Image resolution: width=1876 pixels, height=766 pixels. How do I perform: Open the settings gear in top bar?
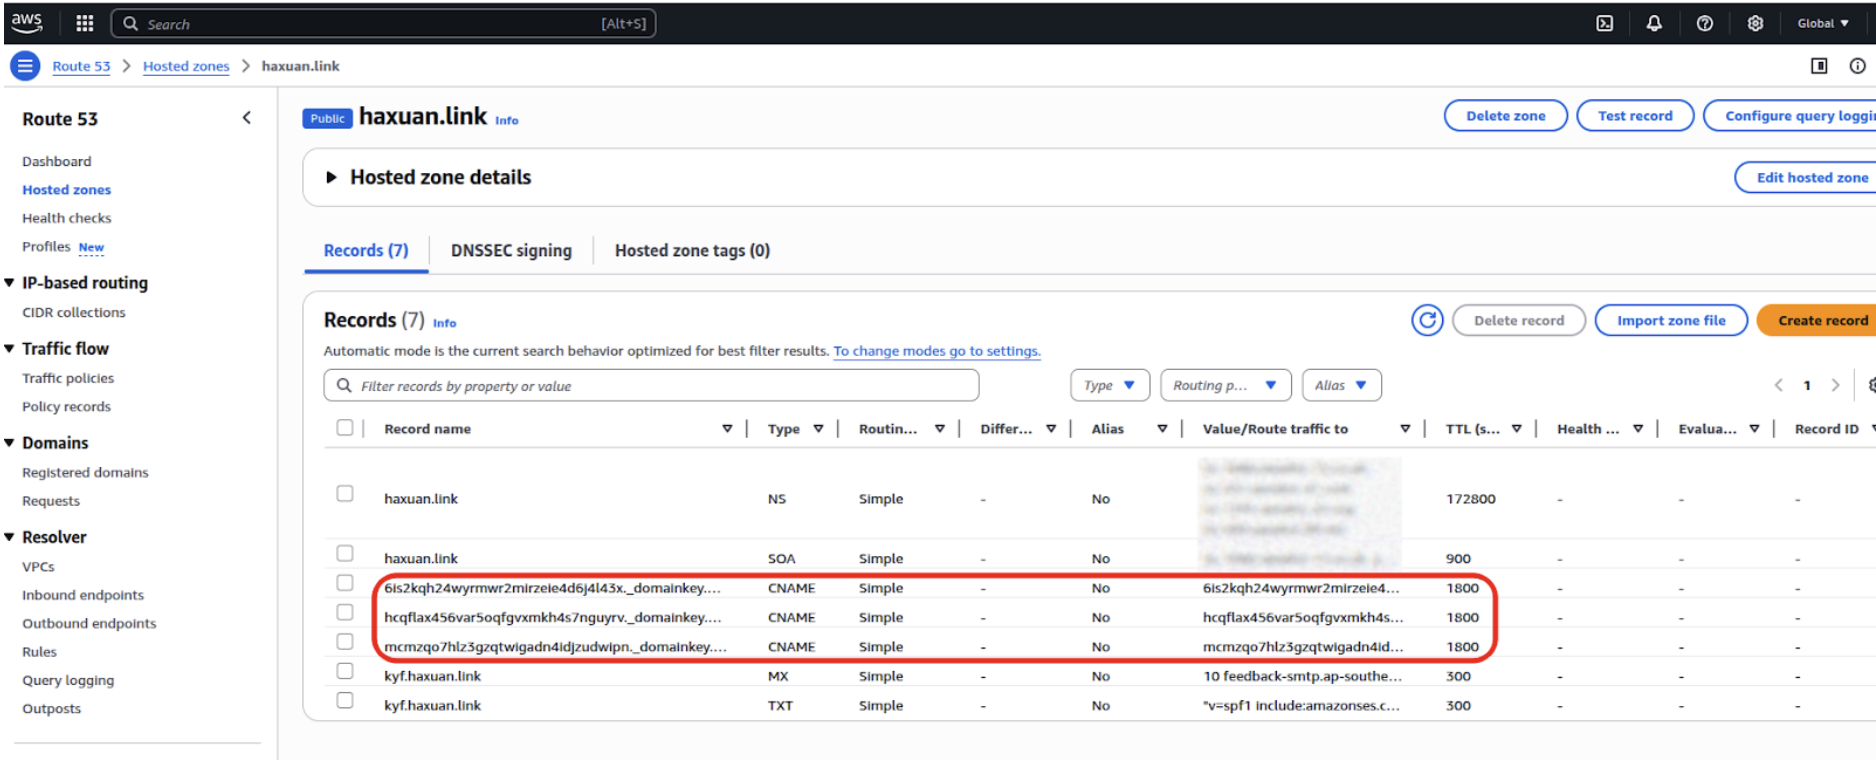coord(1755,23)
